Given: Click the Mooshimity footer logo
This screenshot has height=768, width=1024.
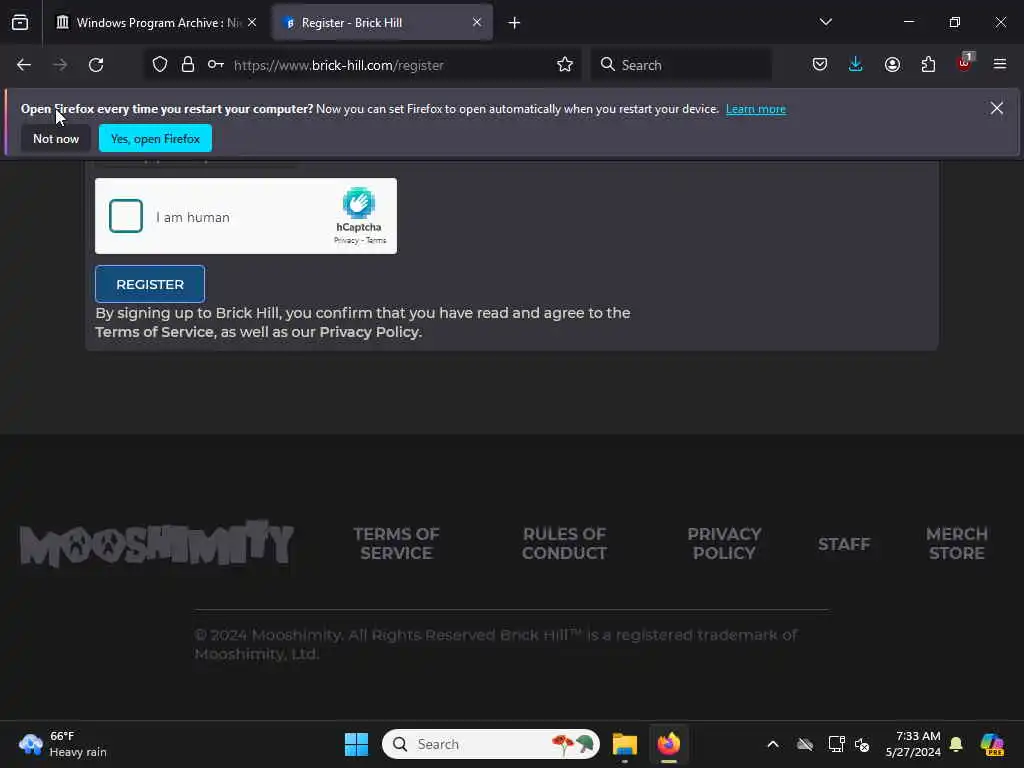Looking at the screenshot, I should click(157, 543).
